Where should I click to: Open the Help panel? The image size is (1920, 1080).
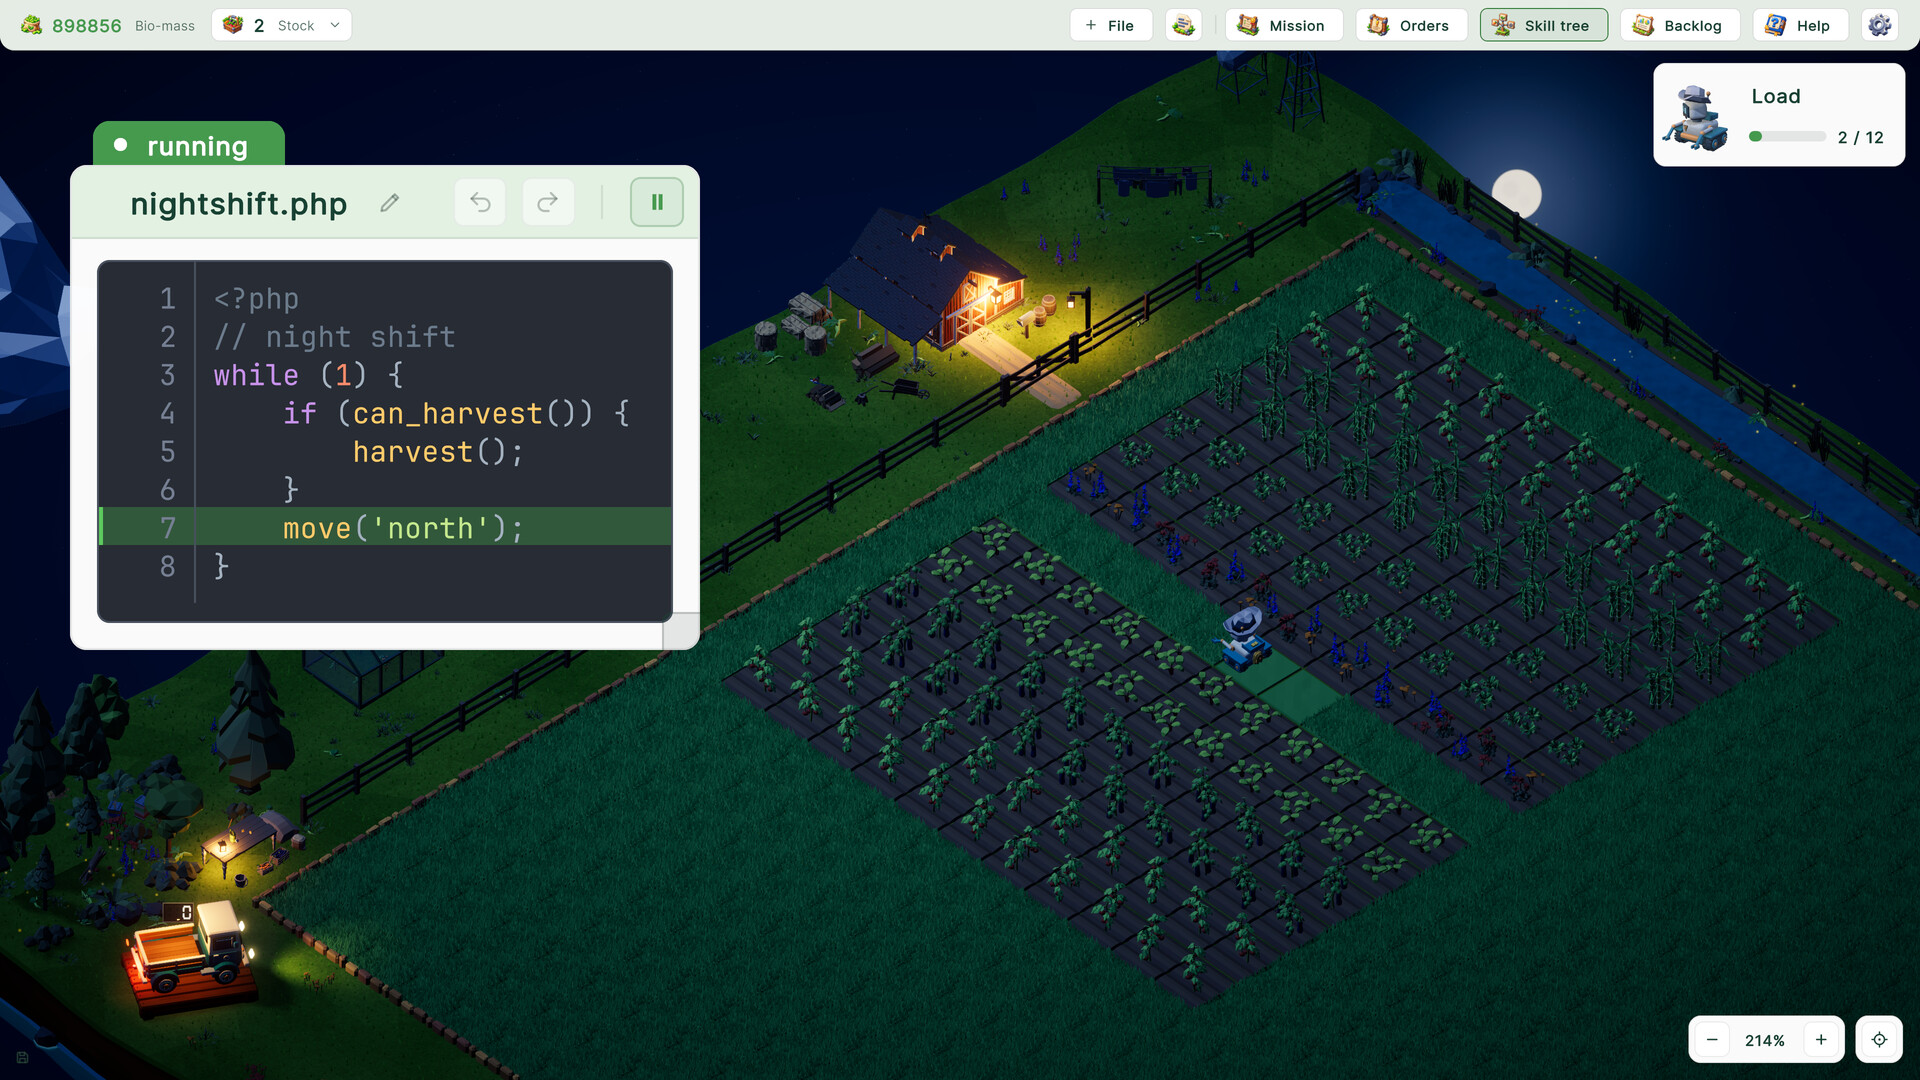pos(1800,25)
